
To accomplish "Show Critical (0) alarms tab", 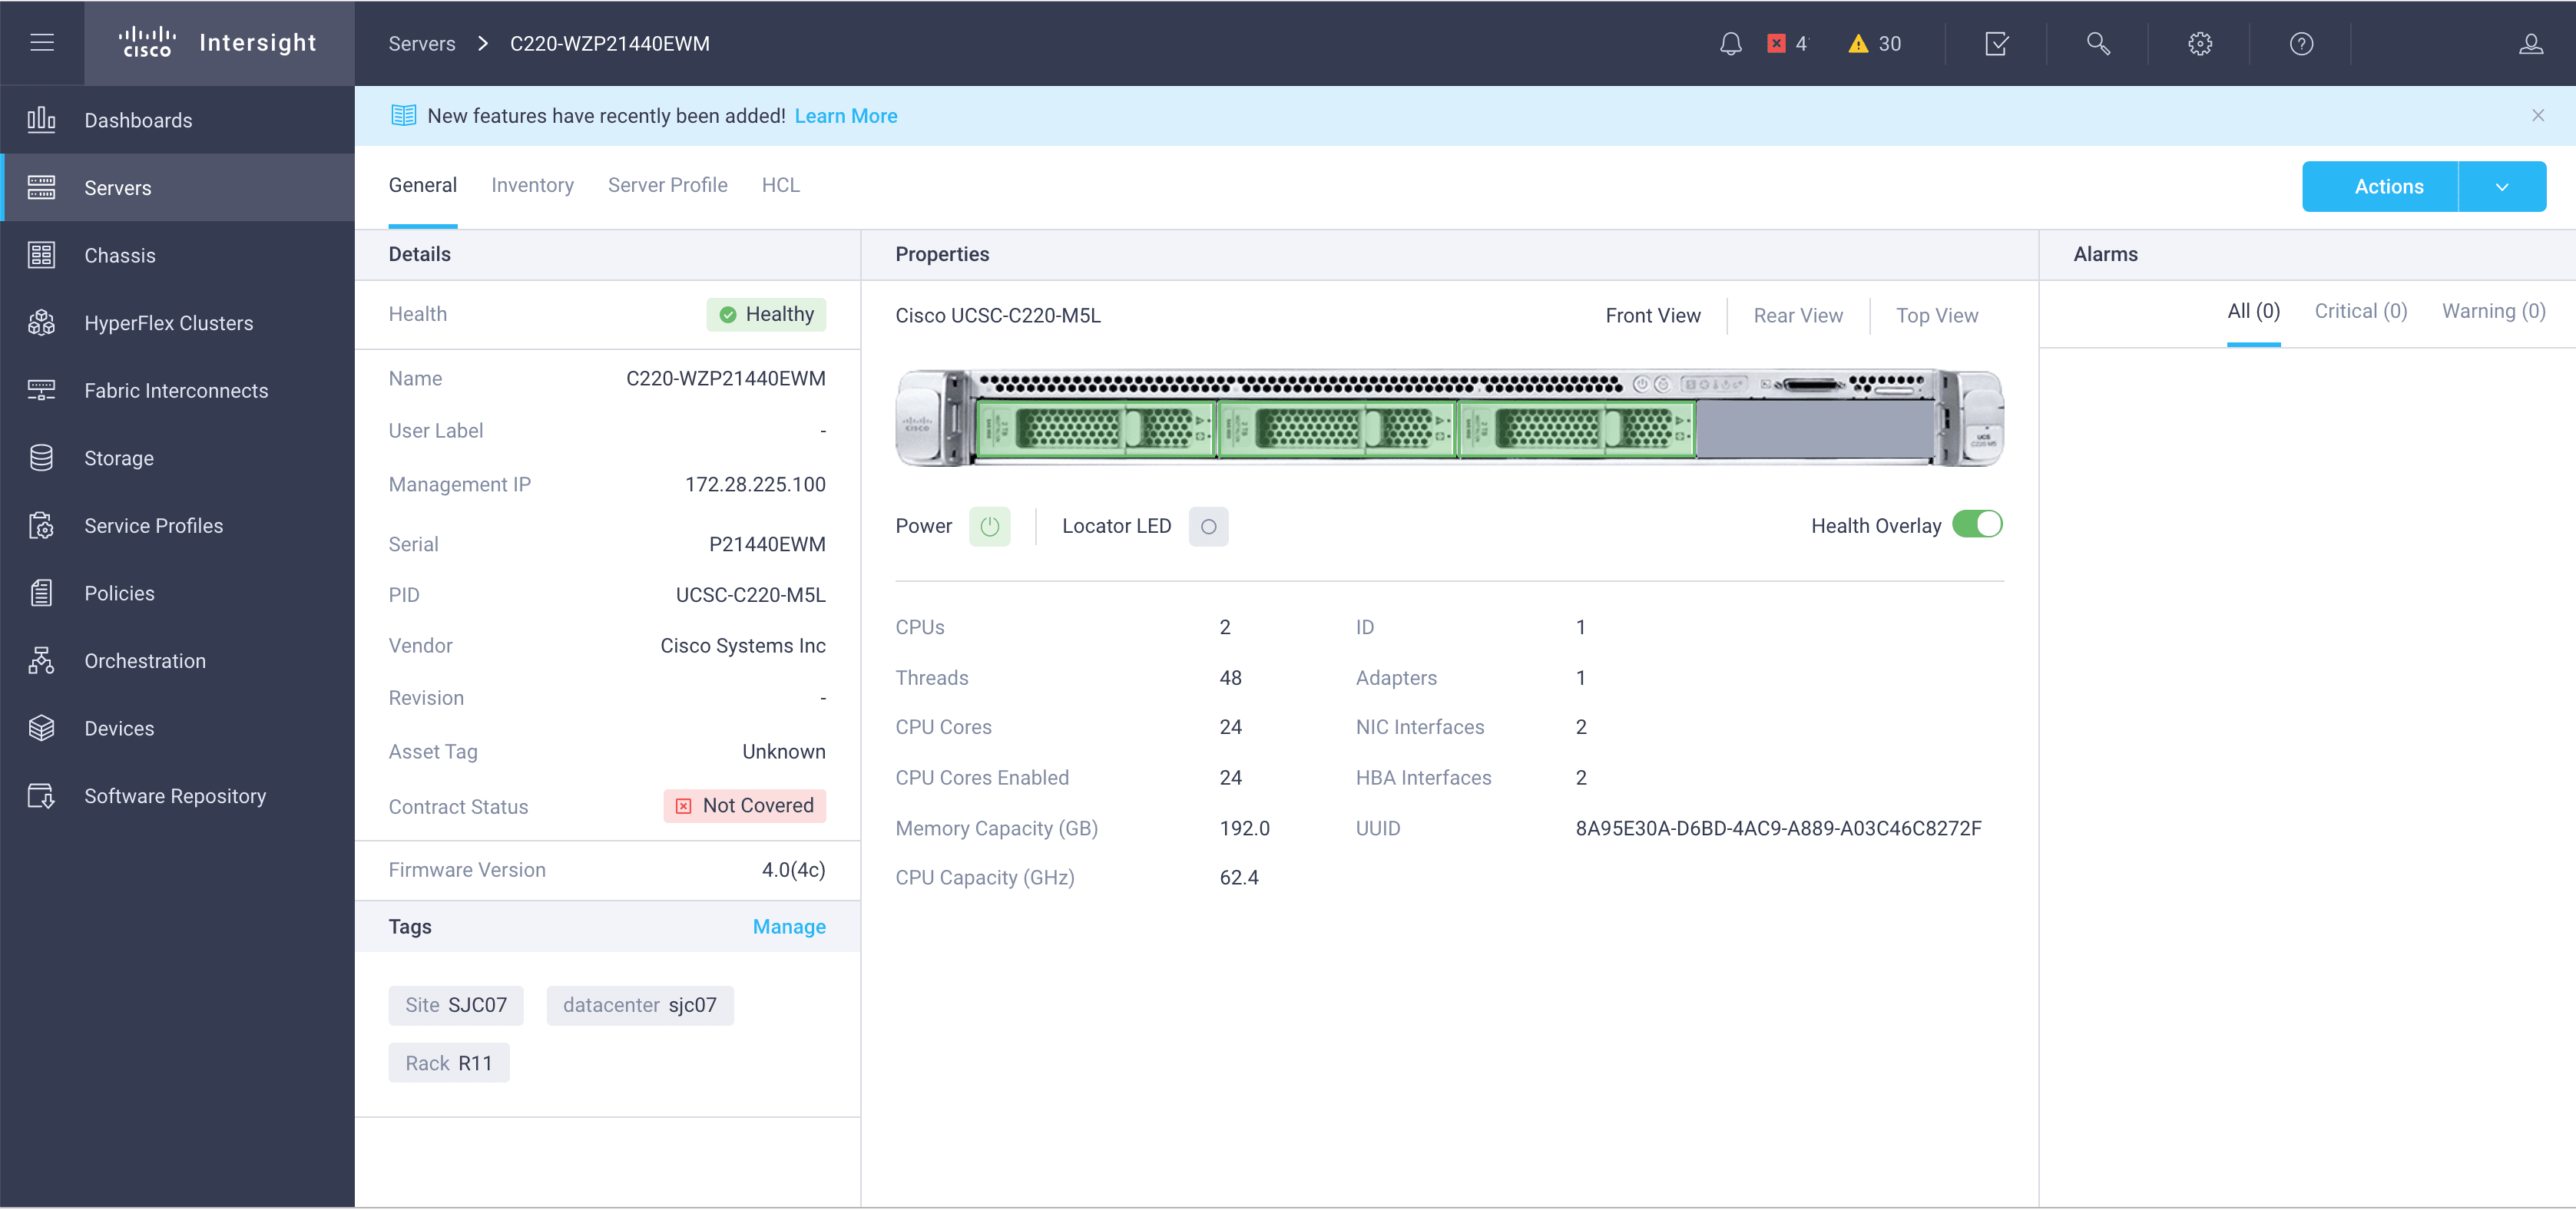I will click(x=2360, y=311).
